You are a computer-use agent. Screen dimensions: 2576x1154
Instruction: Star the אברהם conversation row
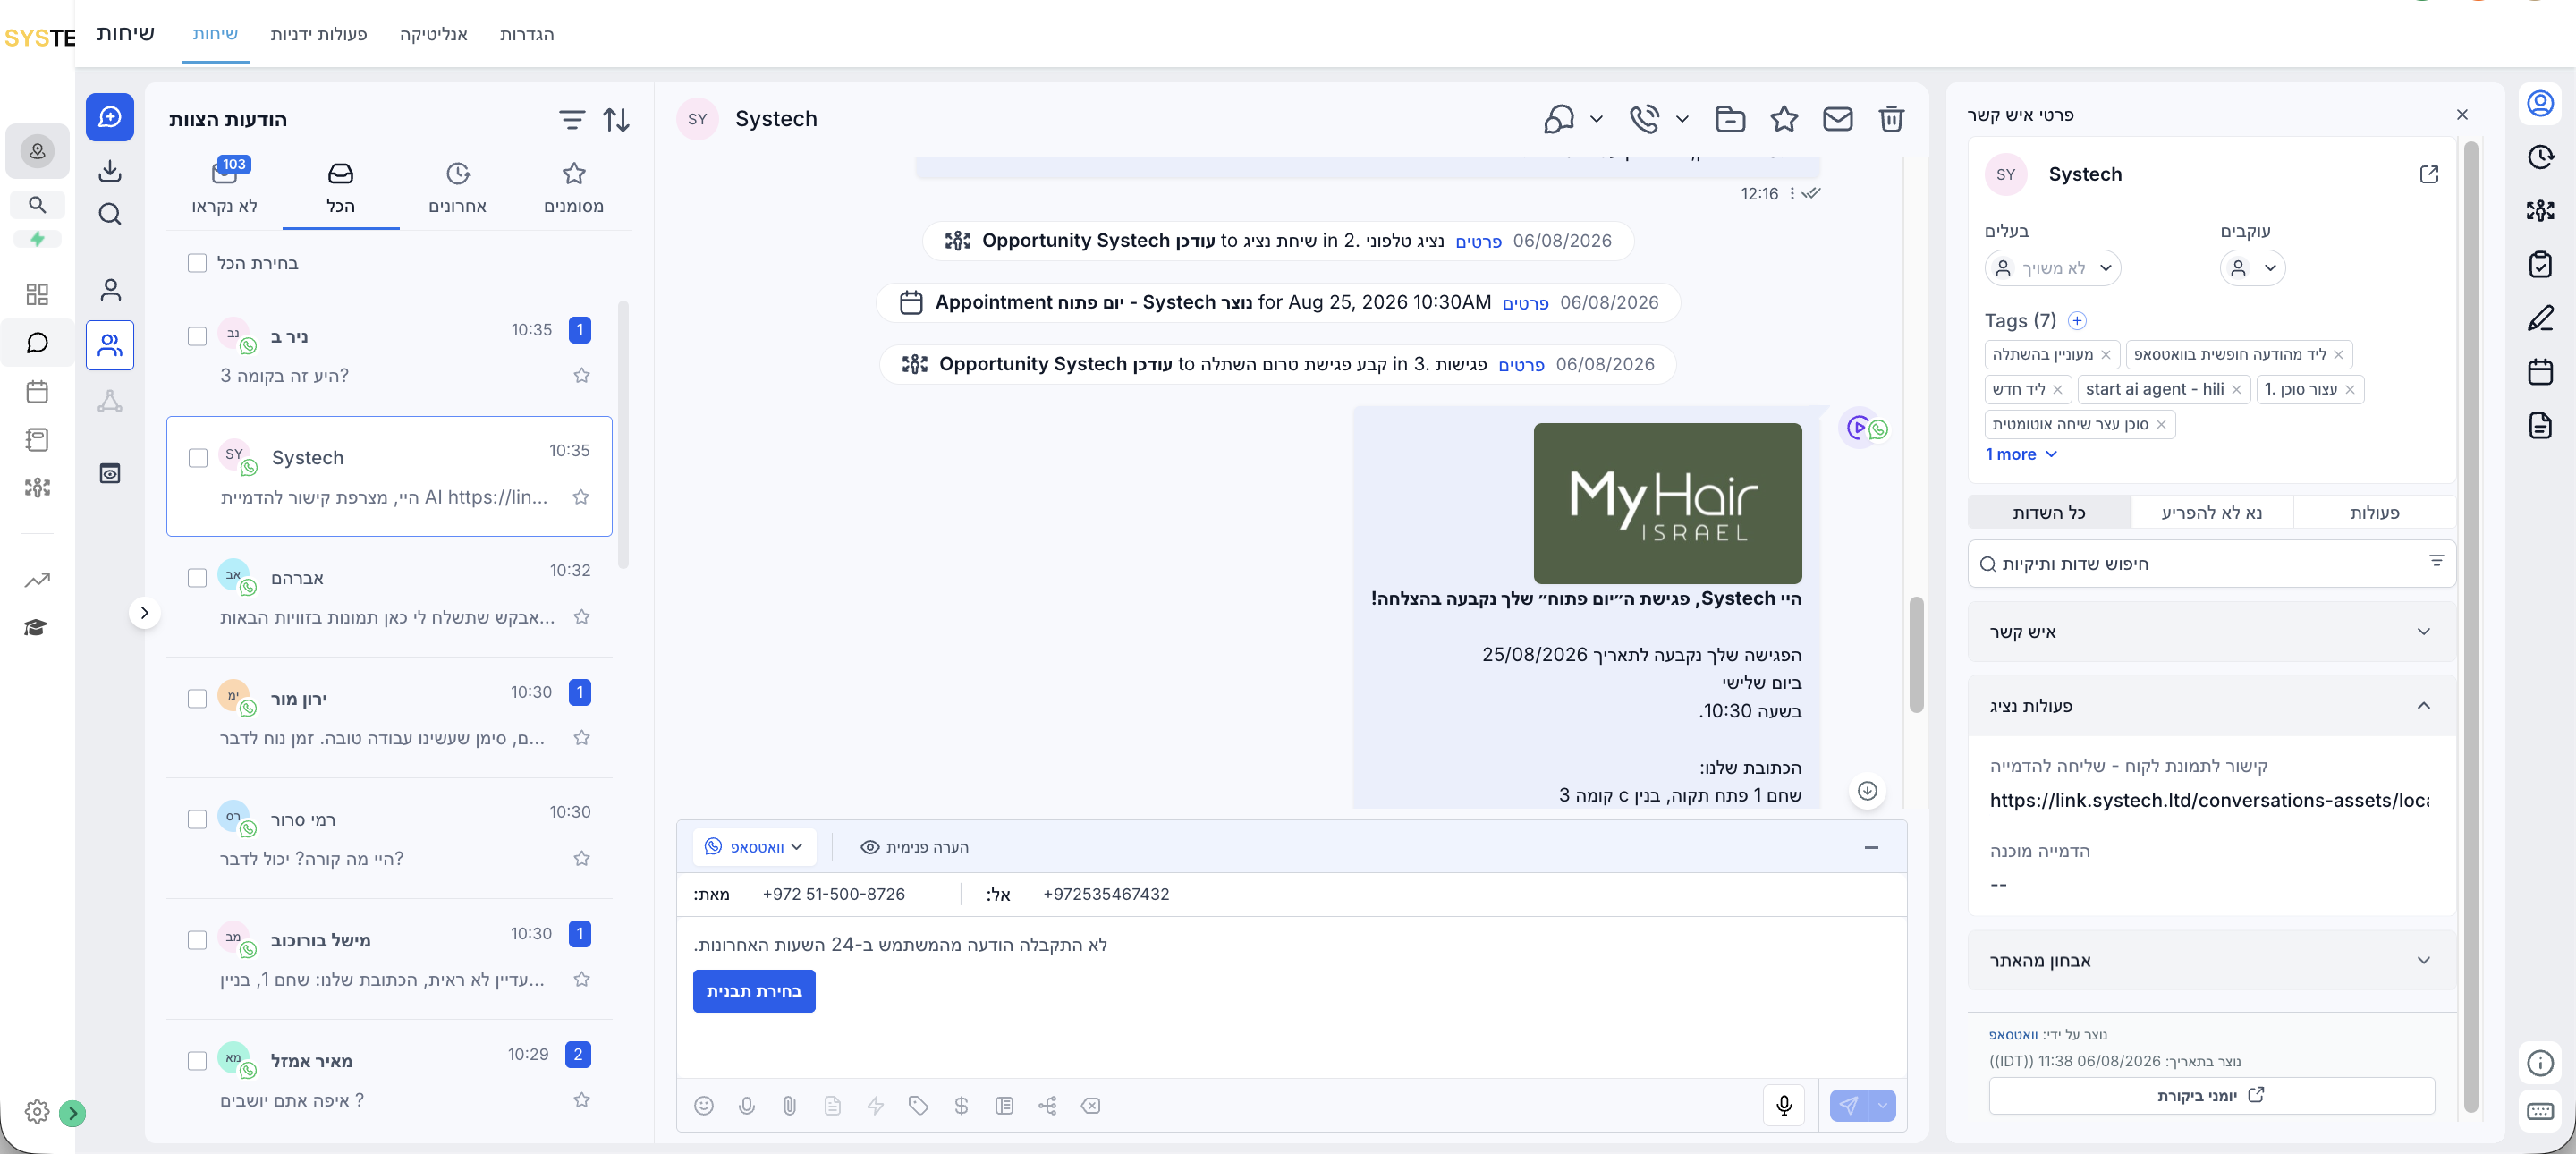click(582, 617)
